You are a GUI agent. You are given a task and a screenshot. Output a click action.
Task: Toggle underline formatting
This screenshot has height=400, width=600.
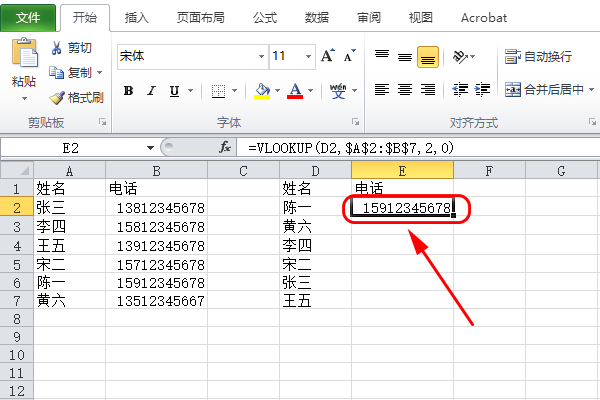coord(174,91)
